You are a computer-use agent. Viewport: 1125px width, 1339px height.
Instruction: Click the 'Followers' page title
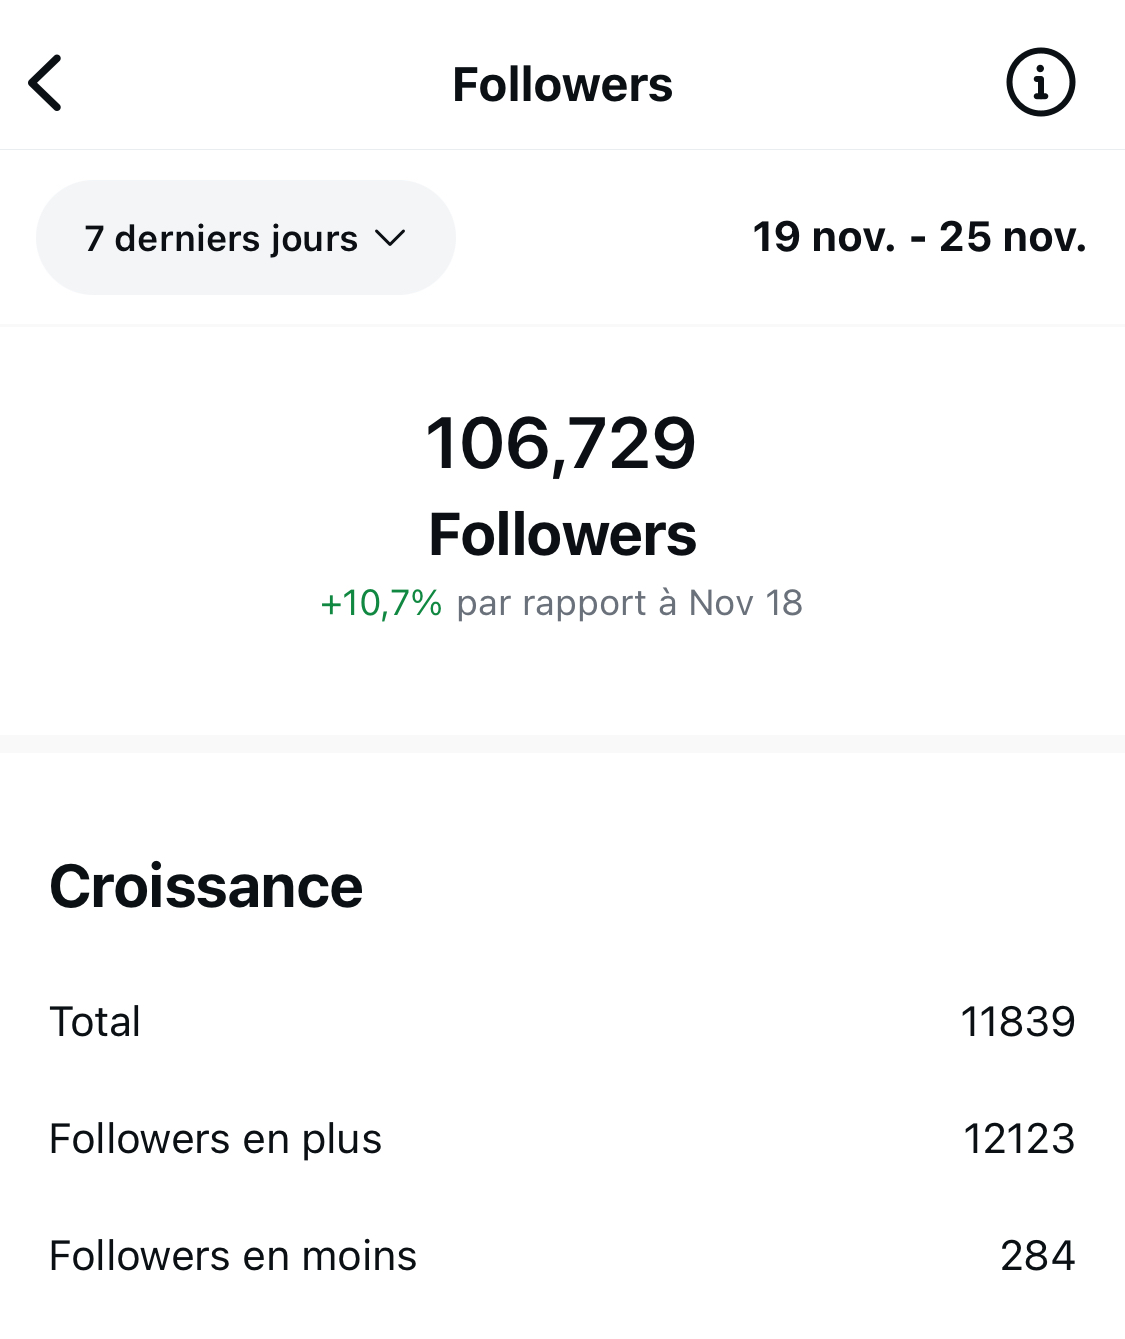click(x=562, y=84)
